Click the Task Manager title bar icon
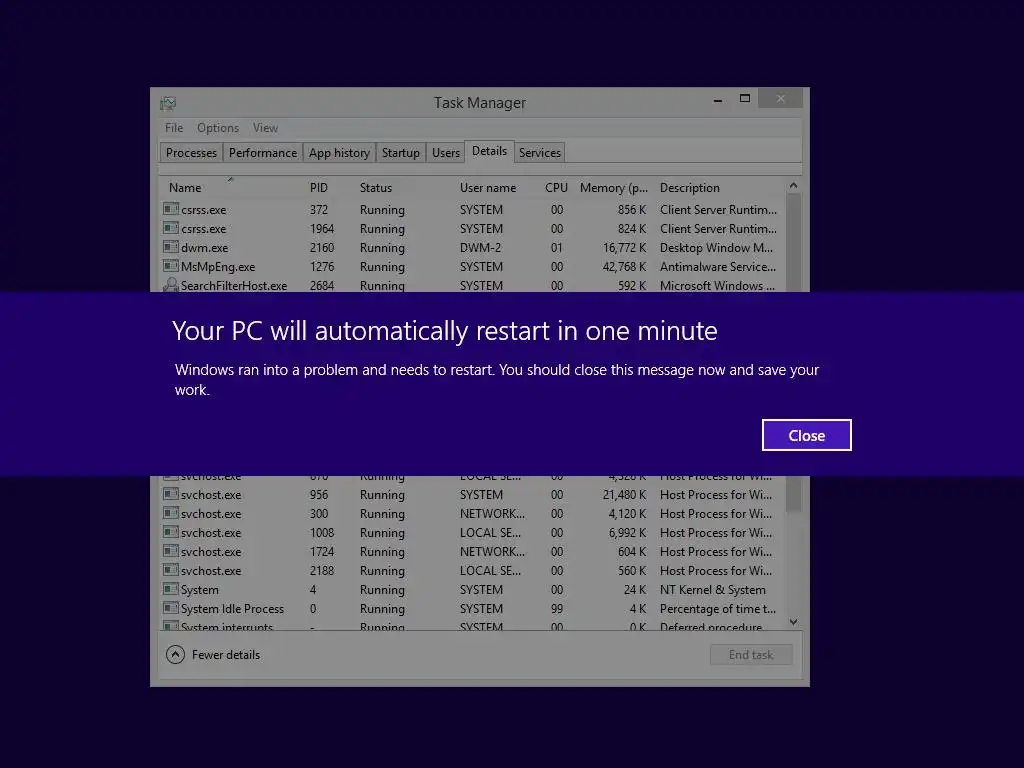This screenshot has height=768, width=1024. coord(168,103)
